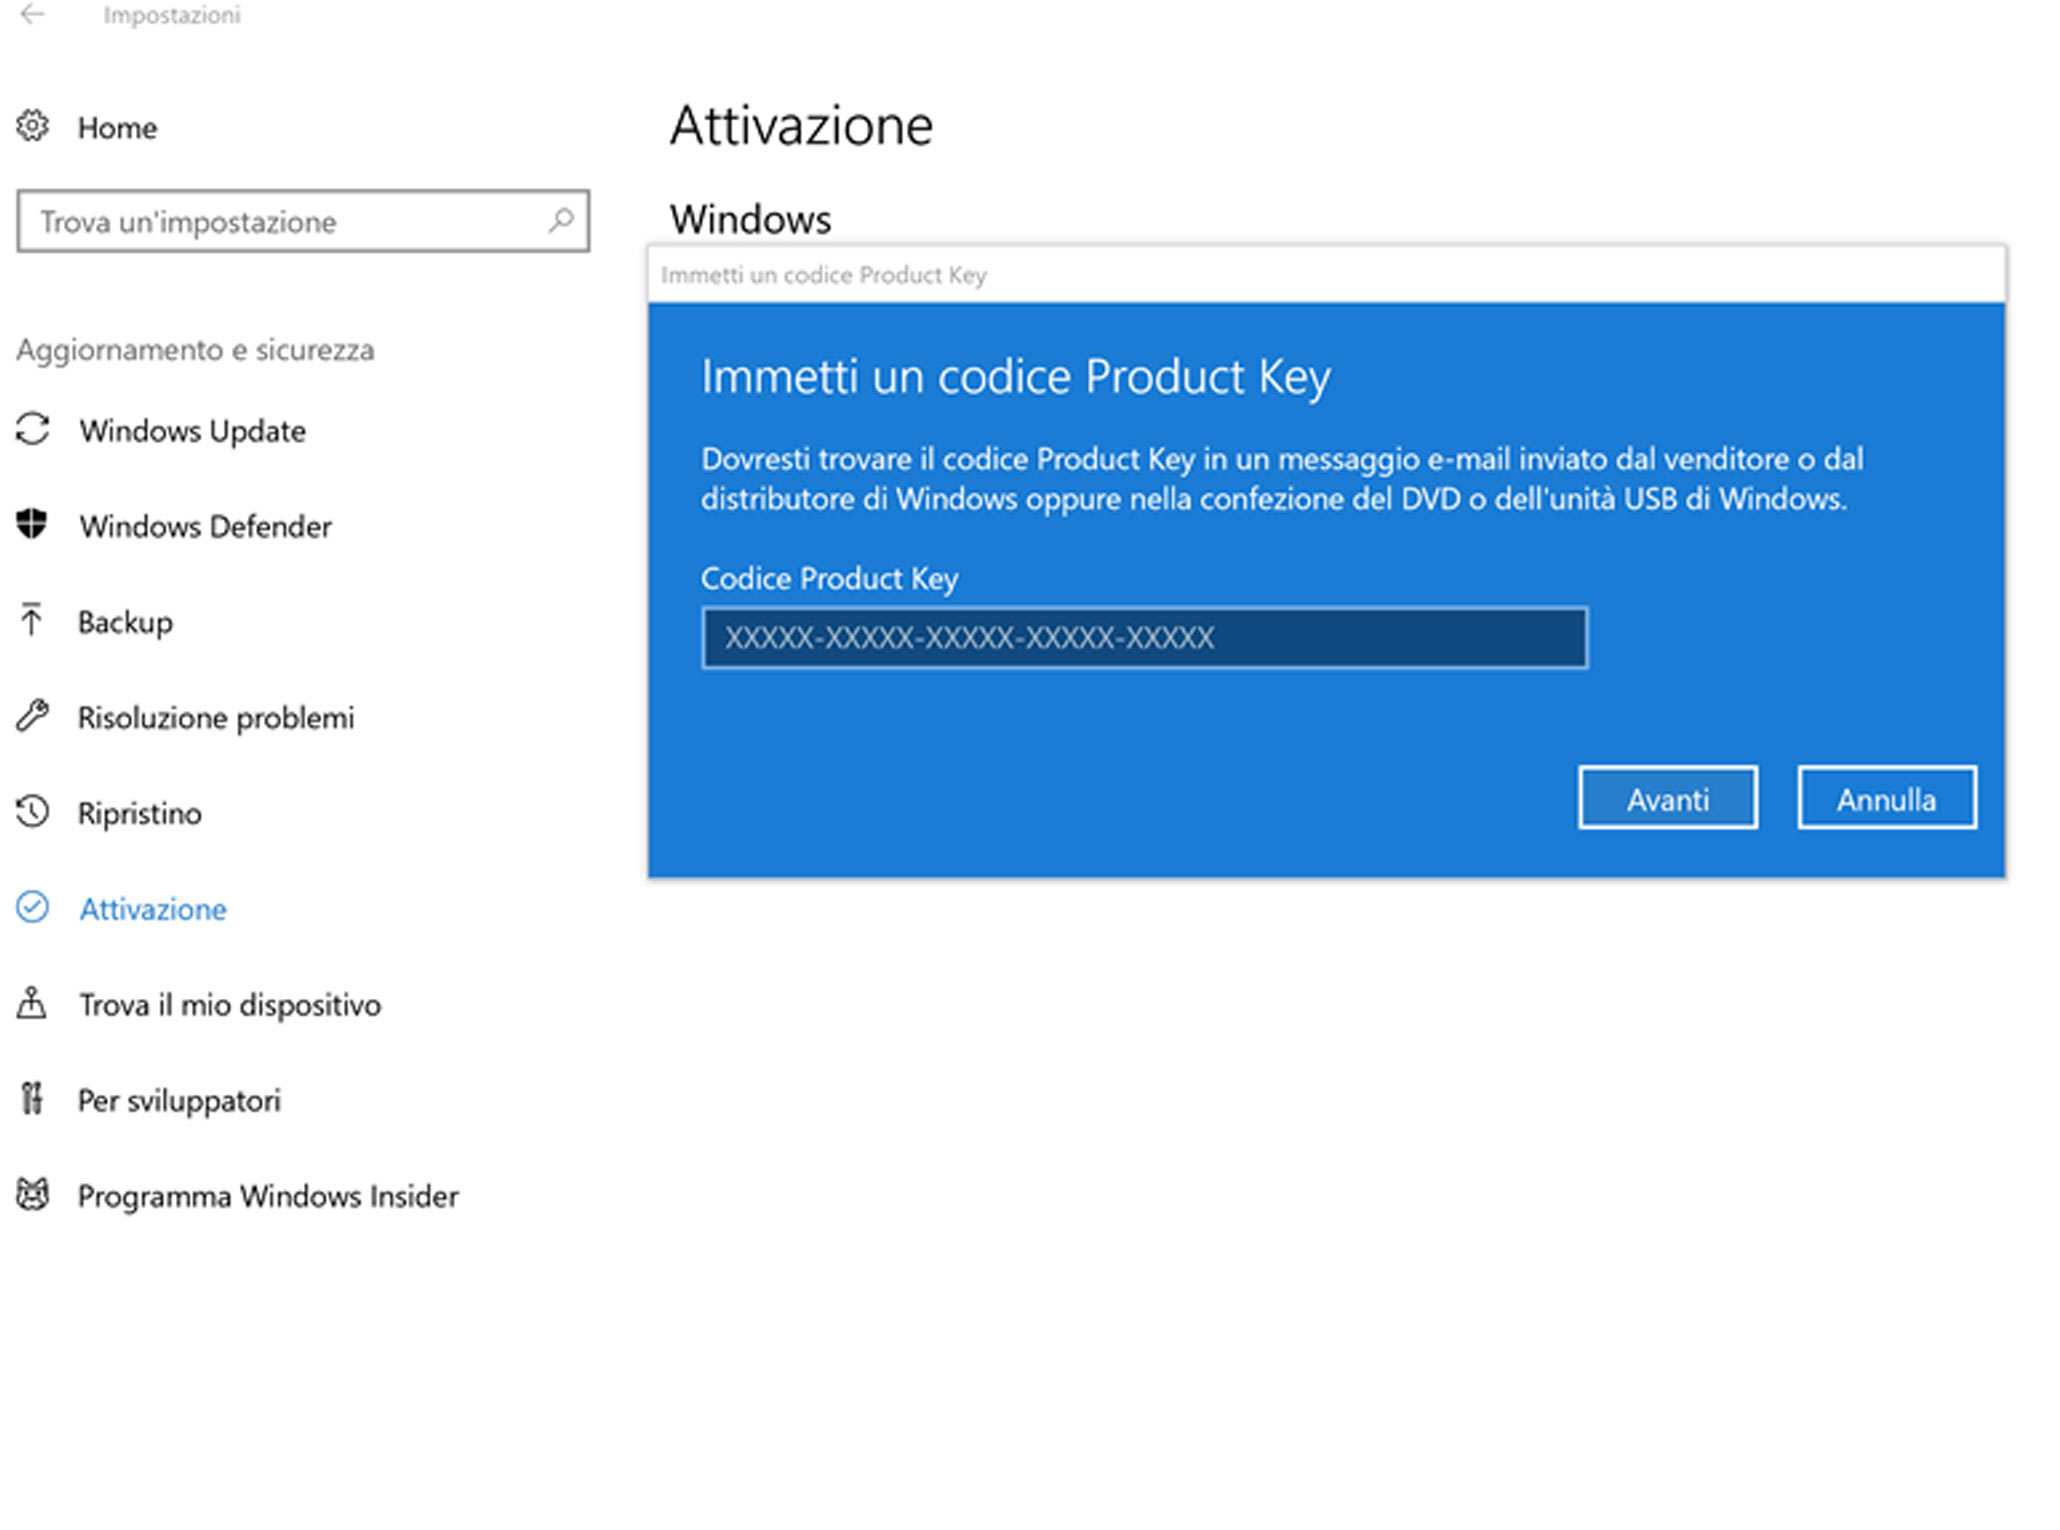The width and height of the screenshot is (2060, 1530).
Task: Open the Backup settings
Action: click(125, 622)
